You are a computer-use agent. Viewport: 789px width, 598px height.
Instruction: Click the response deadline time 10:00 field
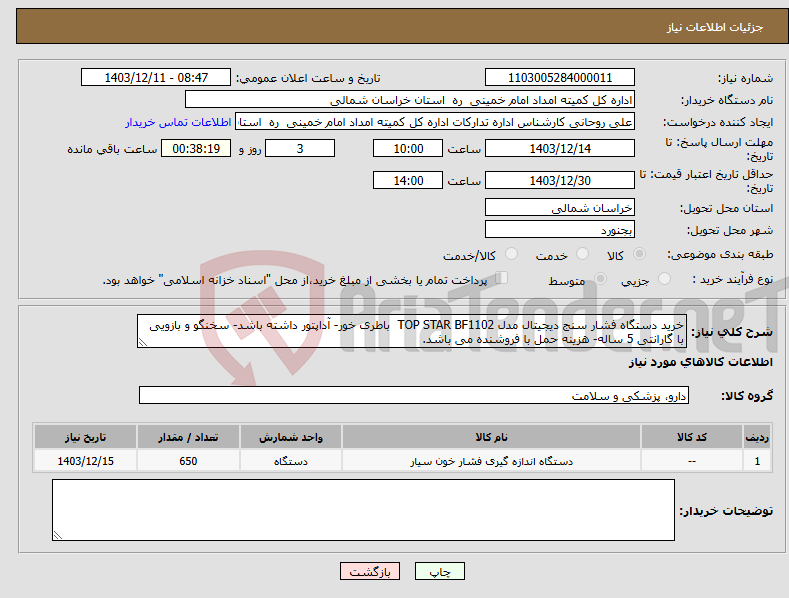click(x=408, y=148)
